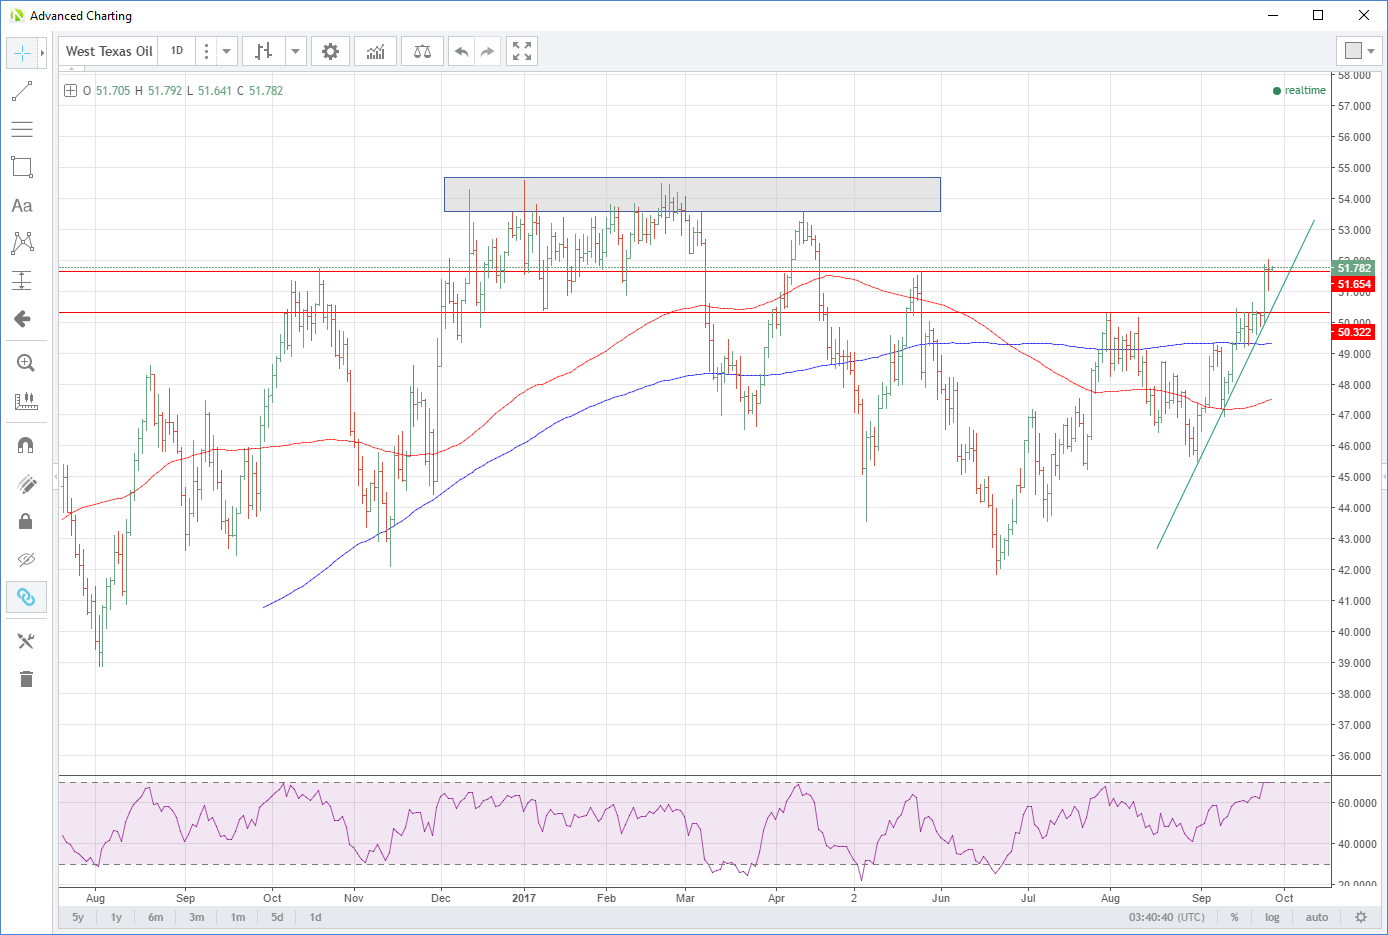1388x935 pixels.
Task: Undo the last chart action
Action: pyautogui.click(x=461, y=51)
